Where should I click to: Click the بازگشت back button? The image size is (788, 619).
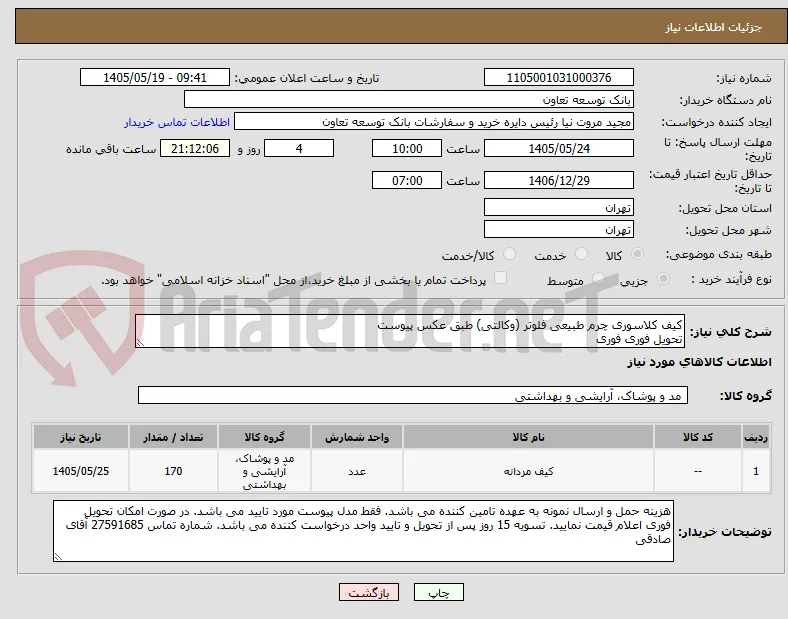point(369,593)
